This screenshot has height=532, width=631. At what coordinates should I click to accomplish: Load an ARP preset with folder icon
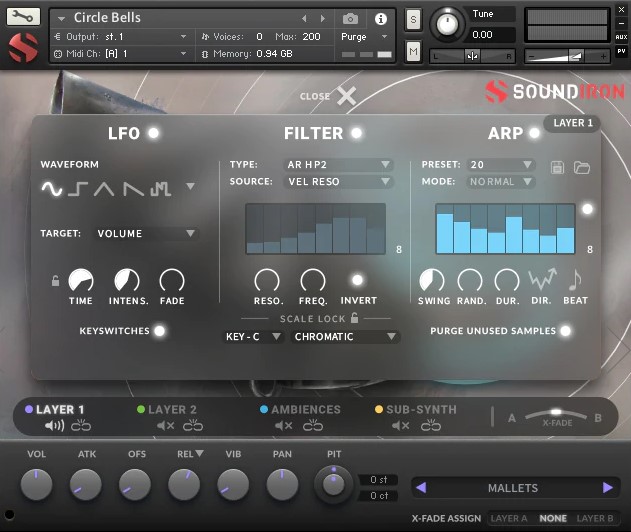[x=582, y=167]
